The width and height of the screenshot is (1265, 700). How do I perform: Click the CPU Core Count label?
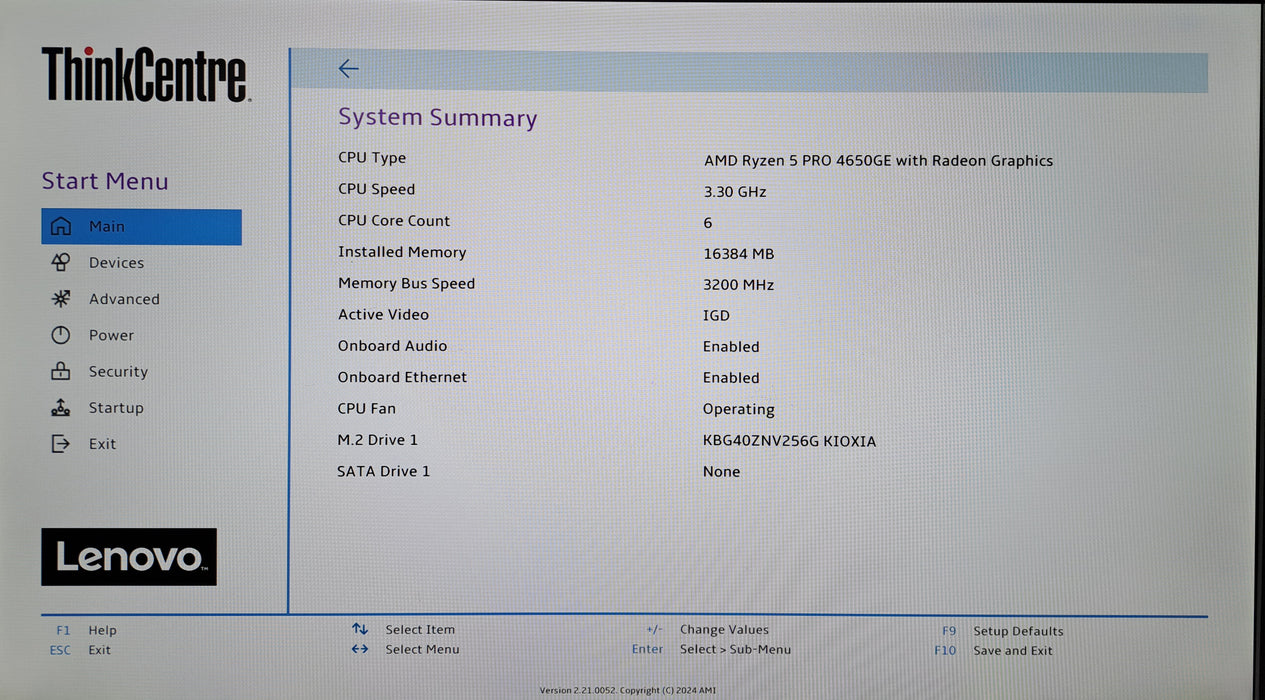[x=394, y=221]
